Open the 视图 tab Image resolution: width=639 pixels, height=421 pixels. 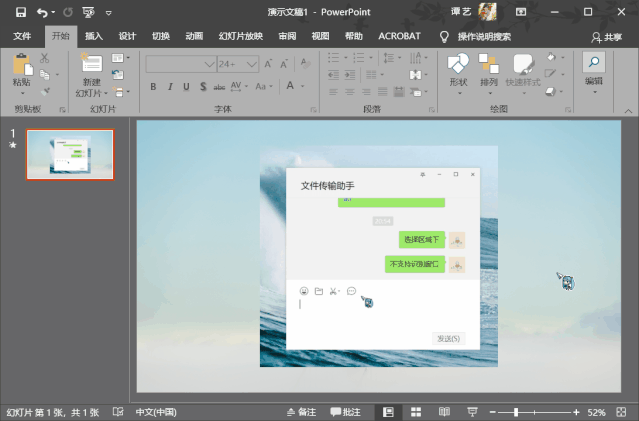tap(320, 36)
